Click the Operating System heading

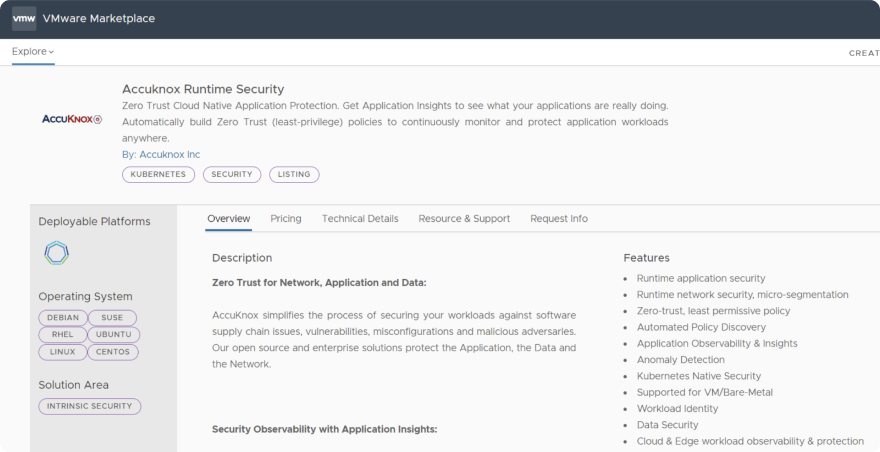pos(85,296)
